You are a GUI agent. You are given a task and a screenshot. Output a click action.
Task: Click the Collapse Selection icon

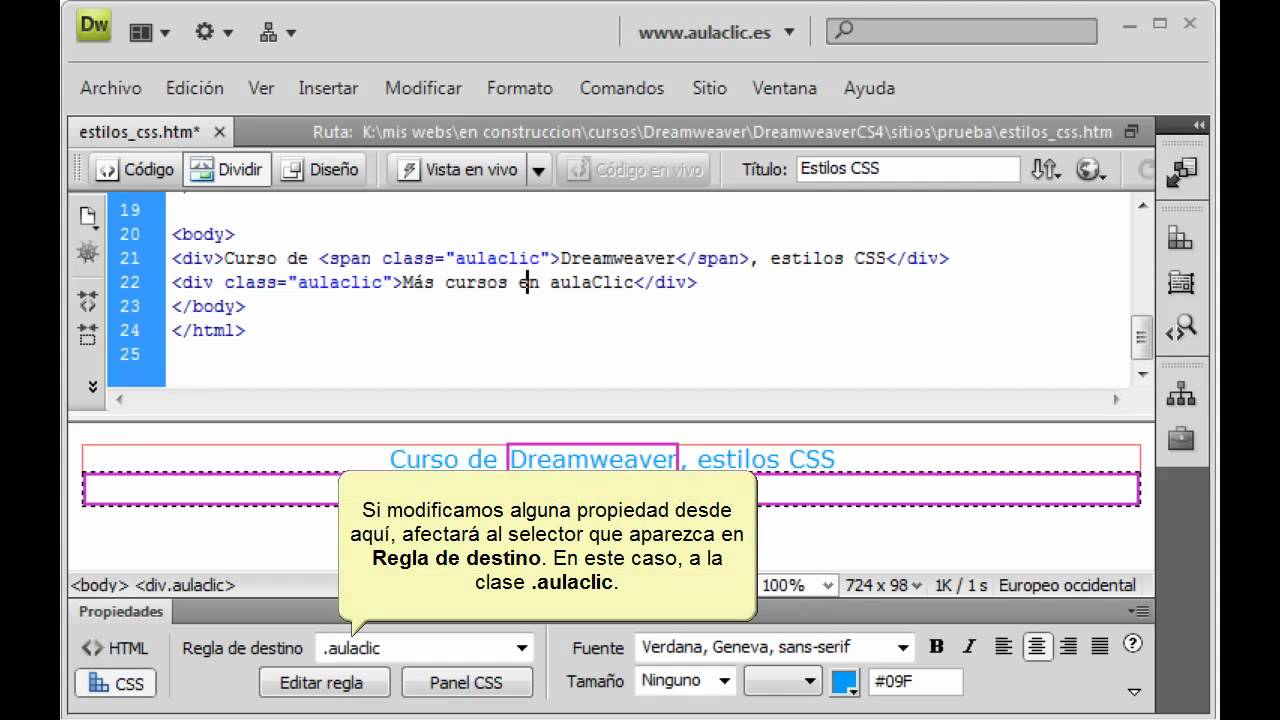coord(88,335)
